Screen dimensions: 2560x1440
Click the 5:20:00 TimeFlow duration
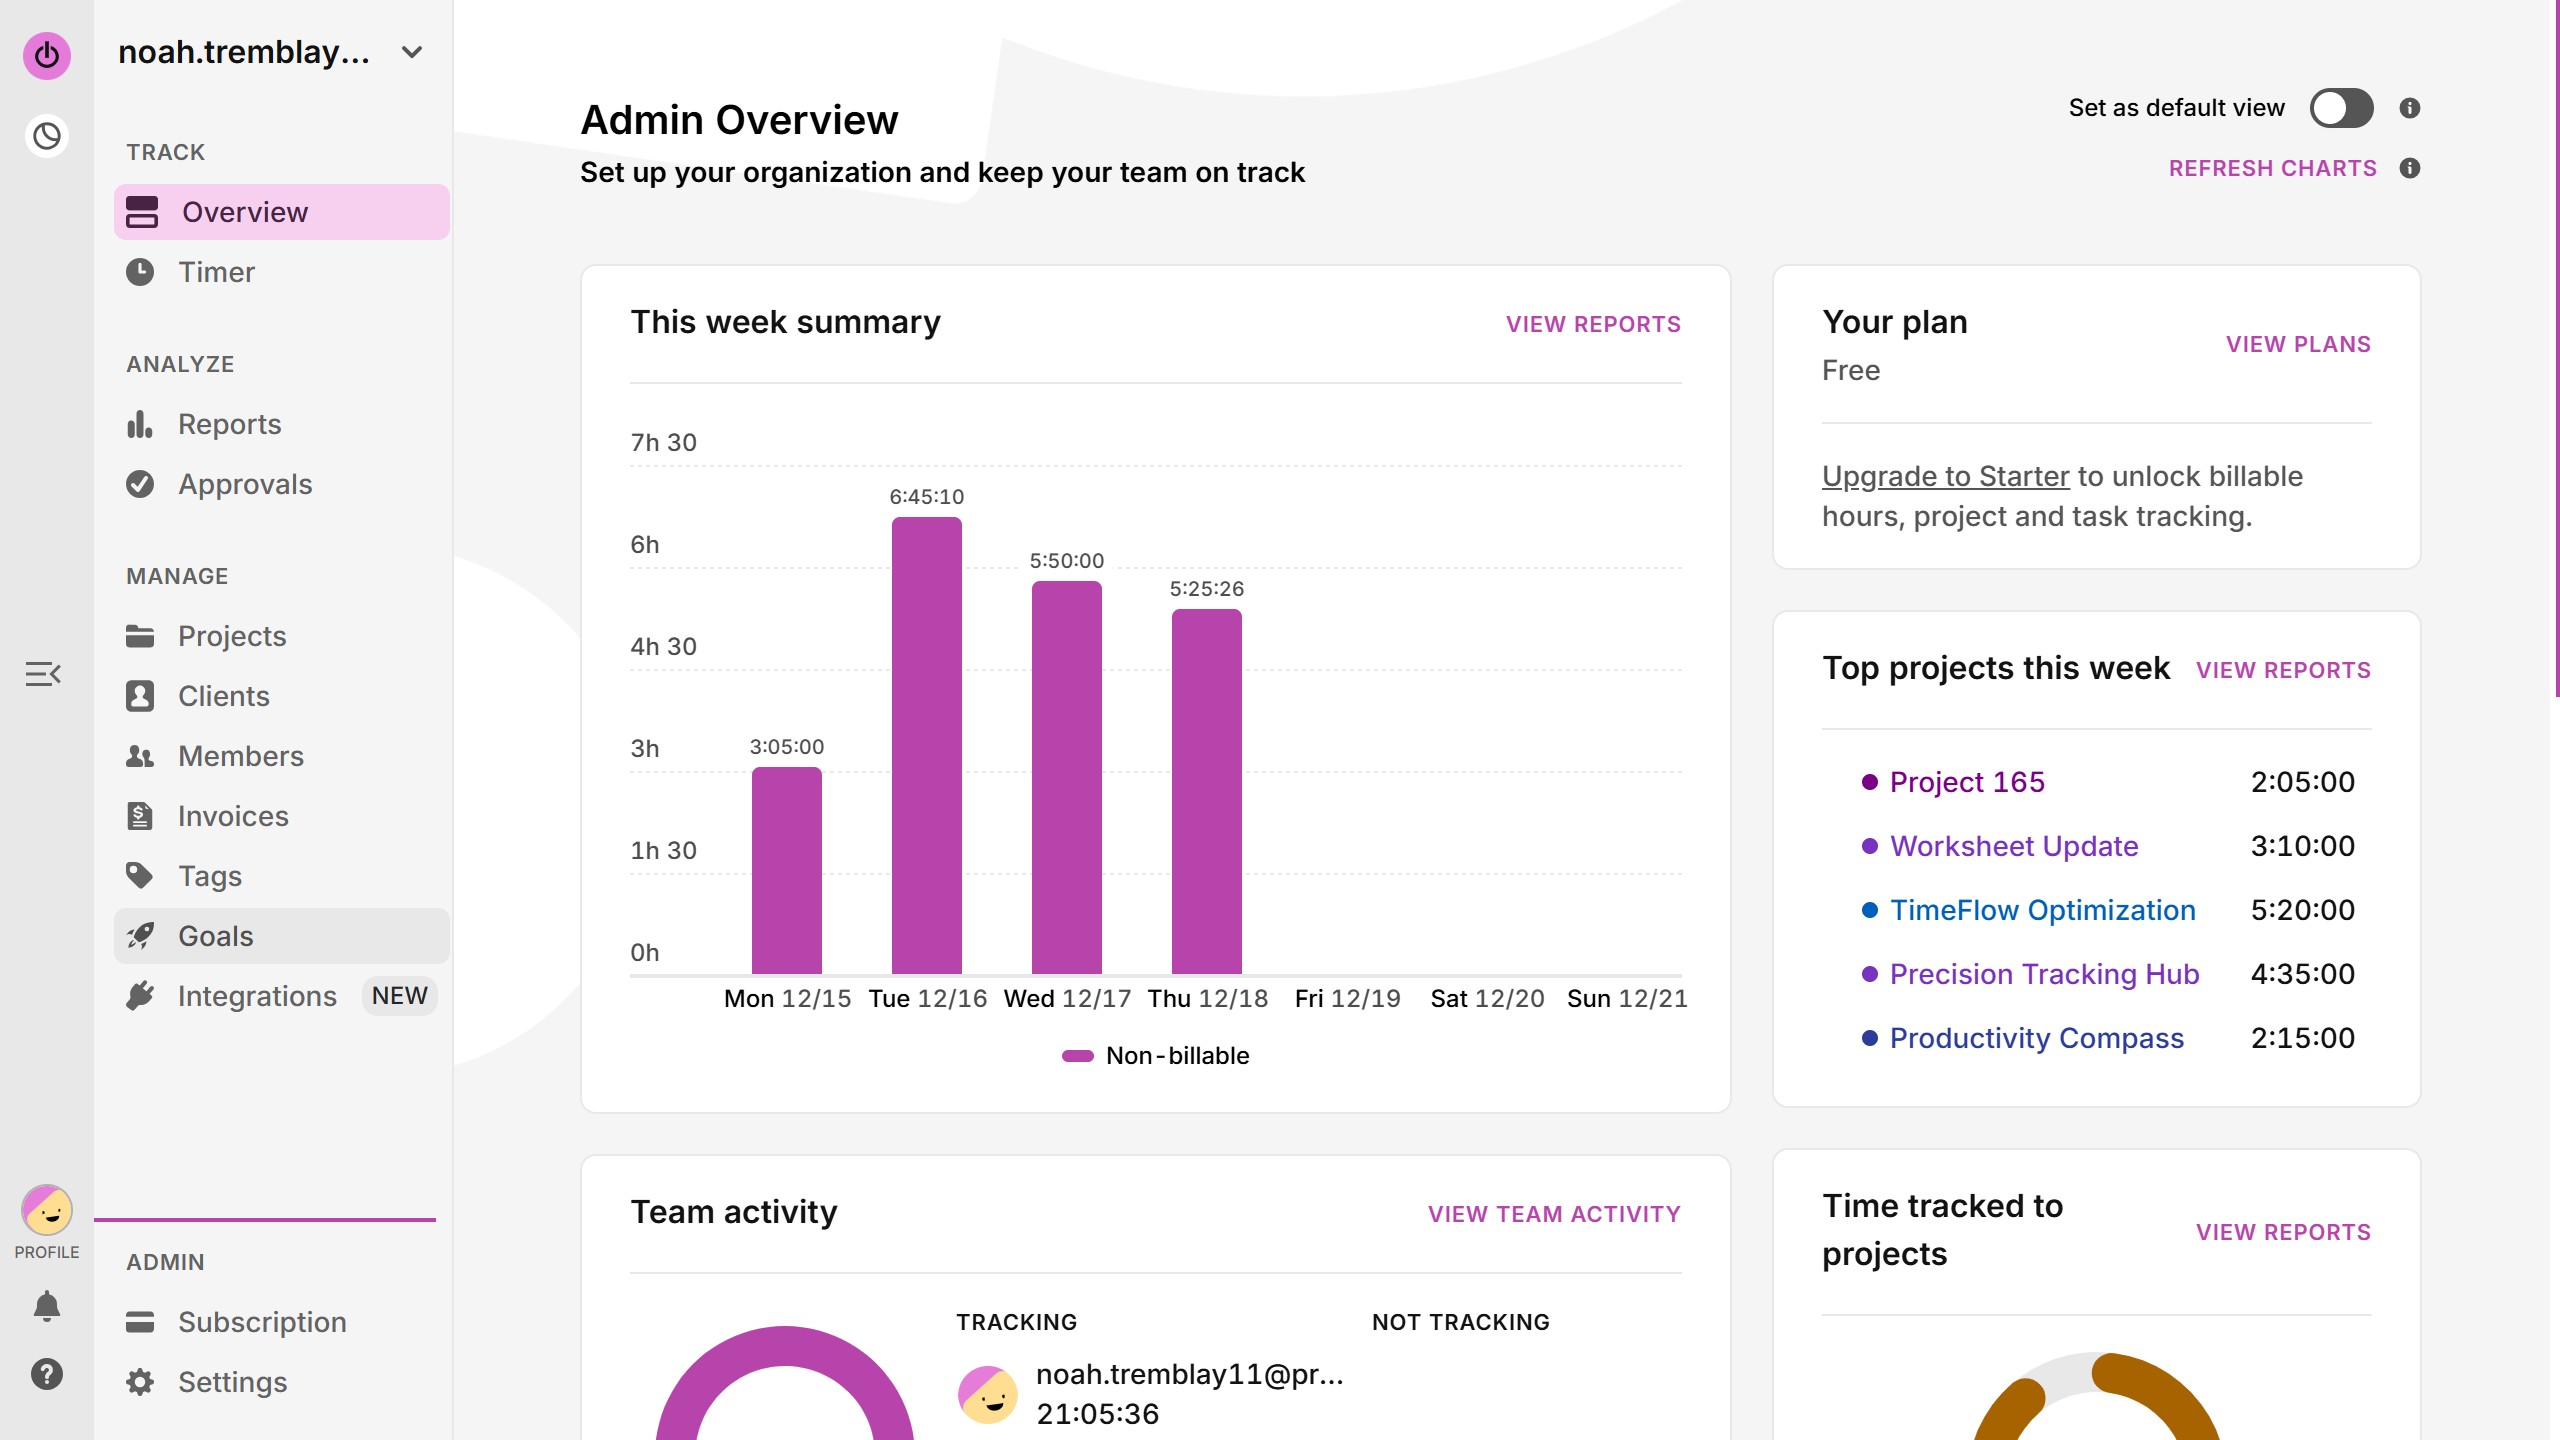2303,910
